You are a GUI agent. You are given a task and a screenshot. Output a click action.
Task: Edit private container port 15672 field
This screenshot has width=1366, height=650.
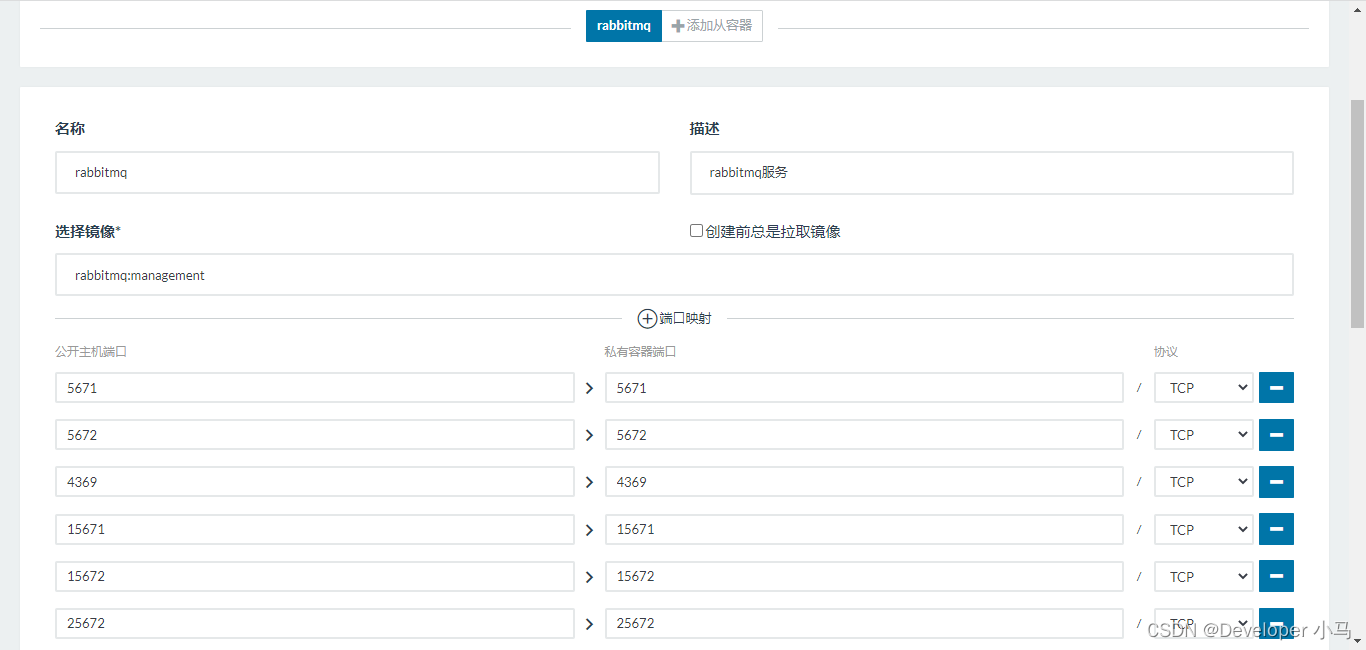[864, 576]
